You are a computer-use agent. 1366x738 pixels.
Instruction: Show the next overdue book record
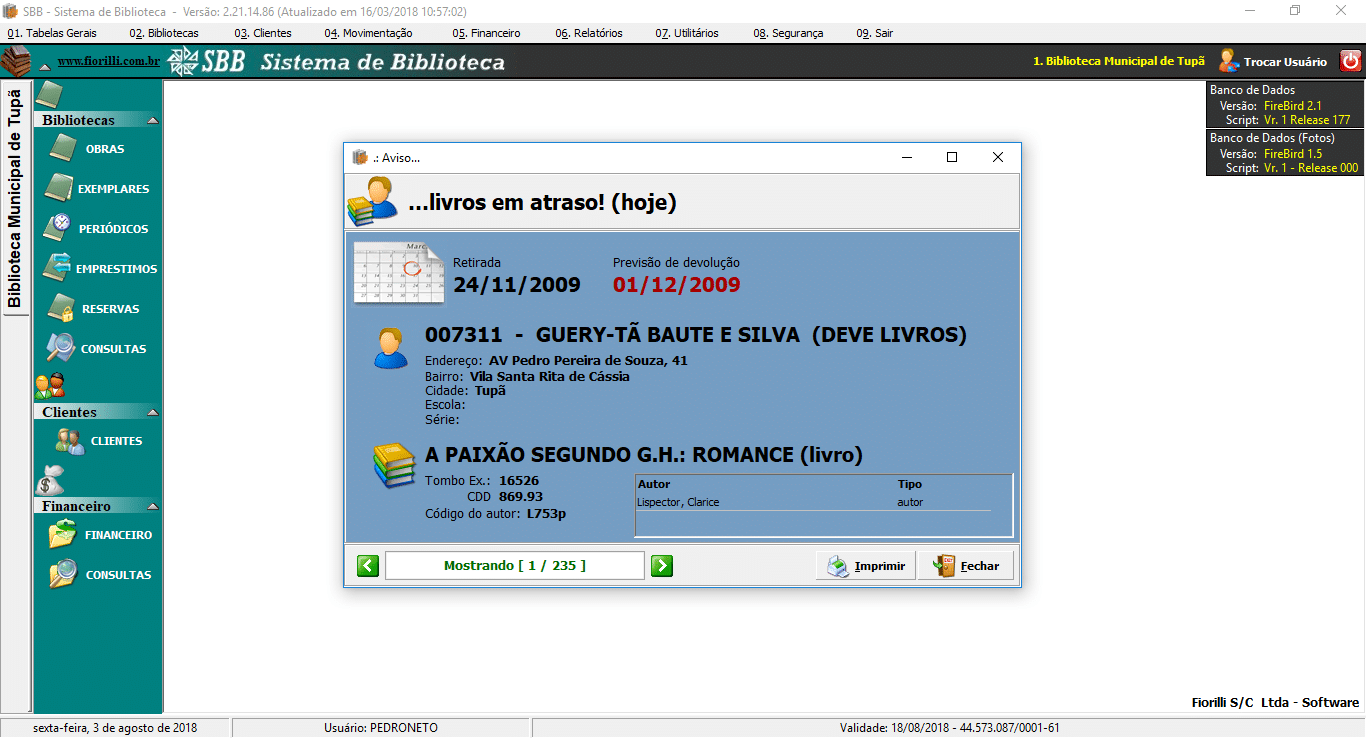(661, 566)
